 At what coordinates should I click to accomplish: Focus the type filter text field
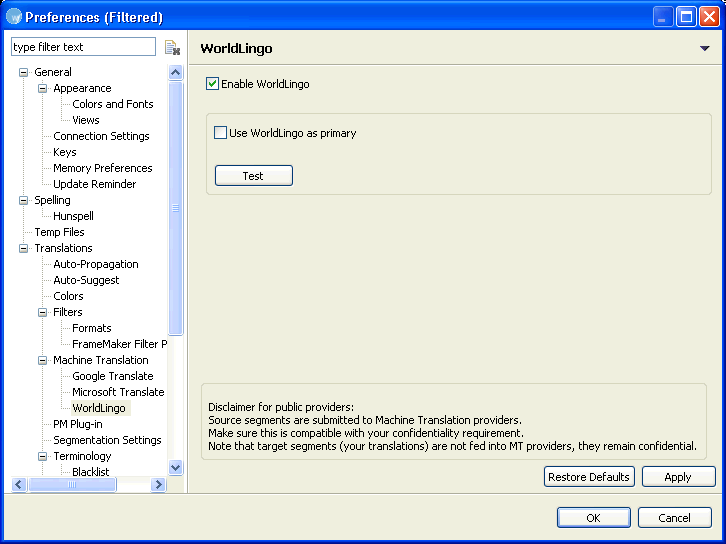click(83, 47)
